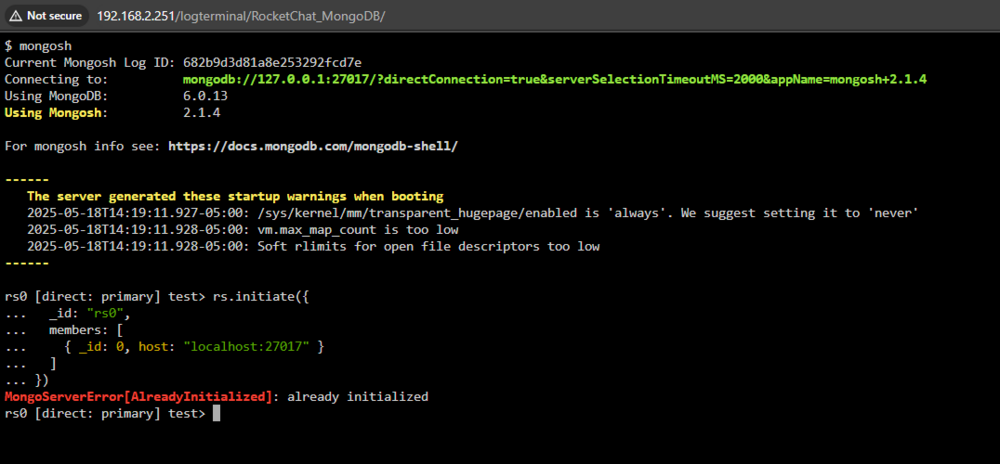This screenshot has height=464, width=1000.
Task: Click the 'Current Mongosh Log ID:' label
Action: (x=90, y=62)
